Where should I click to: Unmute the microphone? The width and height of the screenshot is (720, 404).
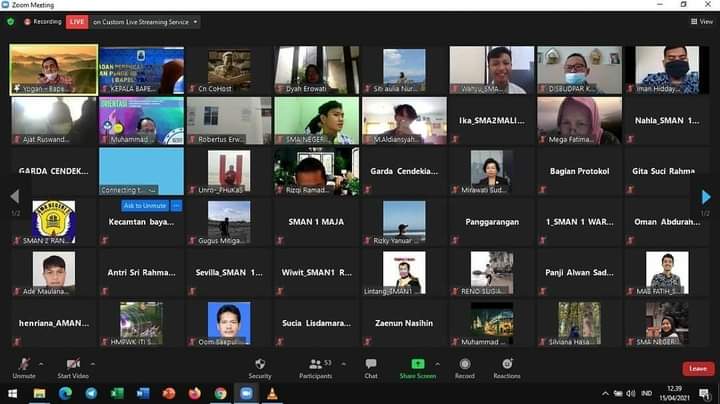pyautogui.click(x=24, y=364)
